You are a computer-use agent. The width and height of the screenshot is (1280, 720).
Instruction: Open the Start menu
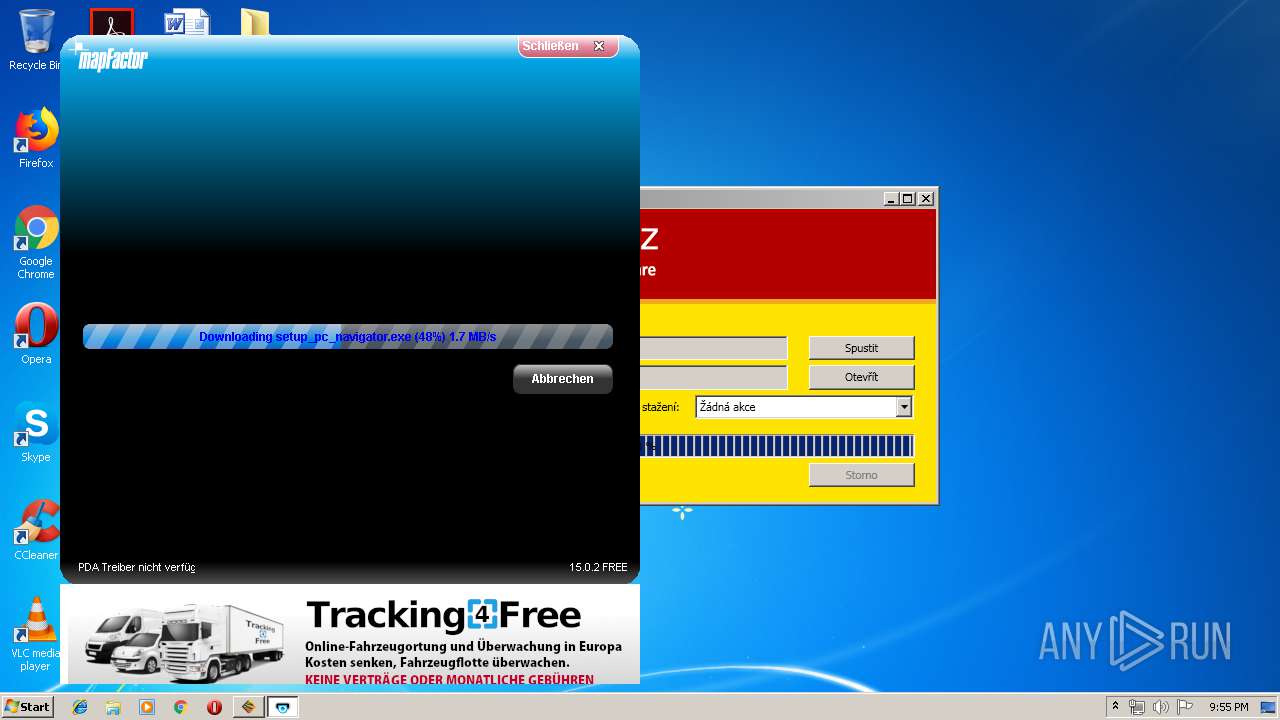click(27, 707)
